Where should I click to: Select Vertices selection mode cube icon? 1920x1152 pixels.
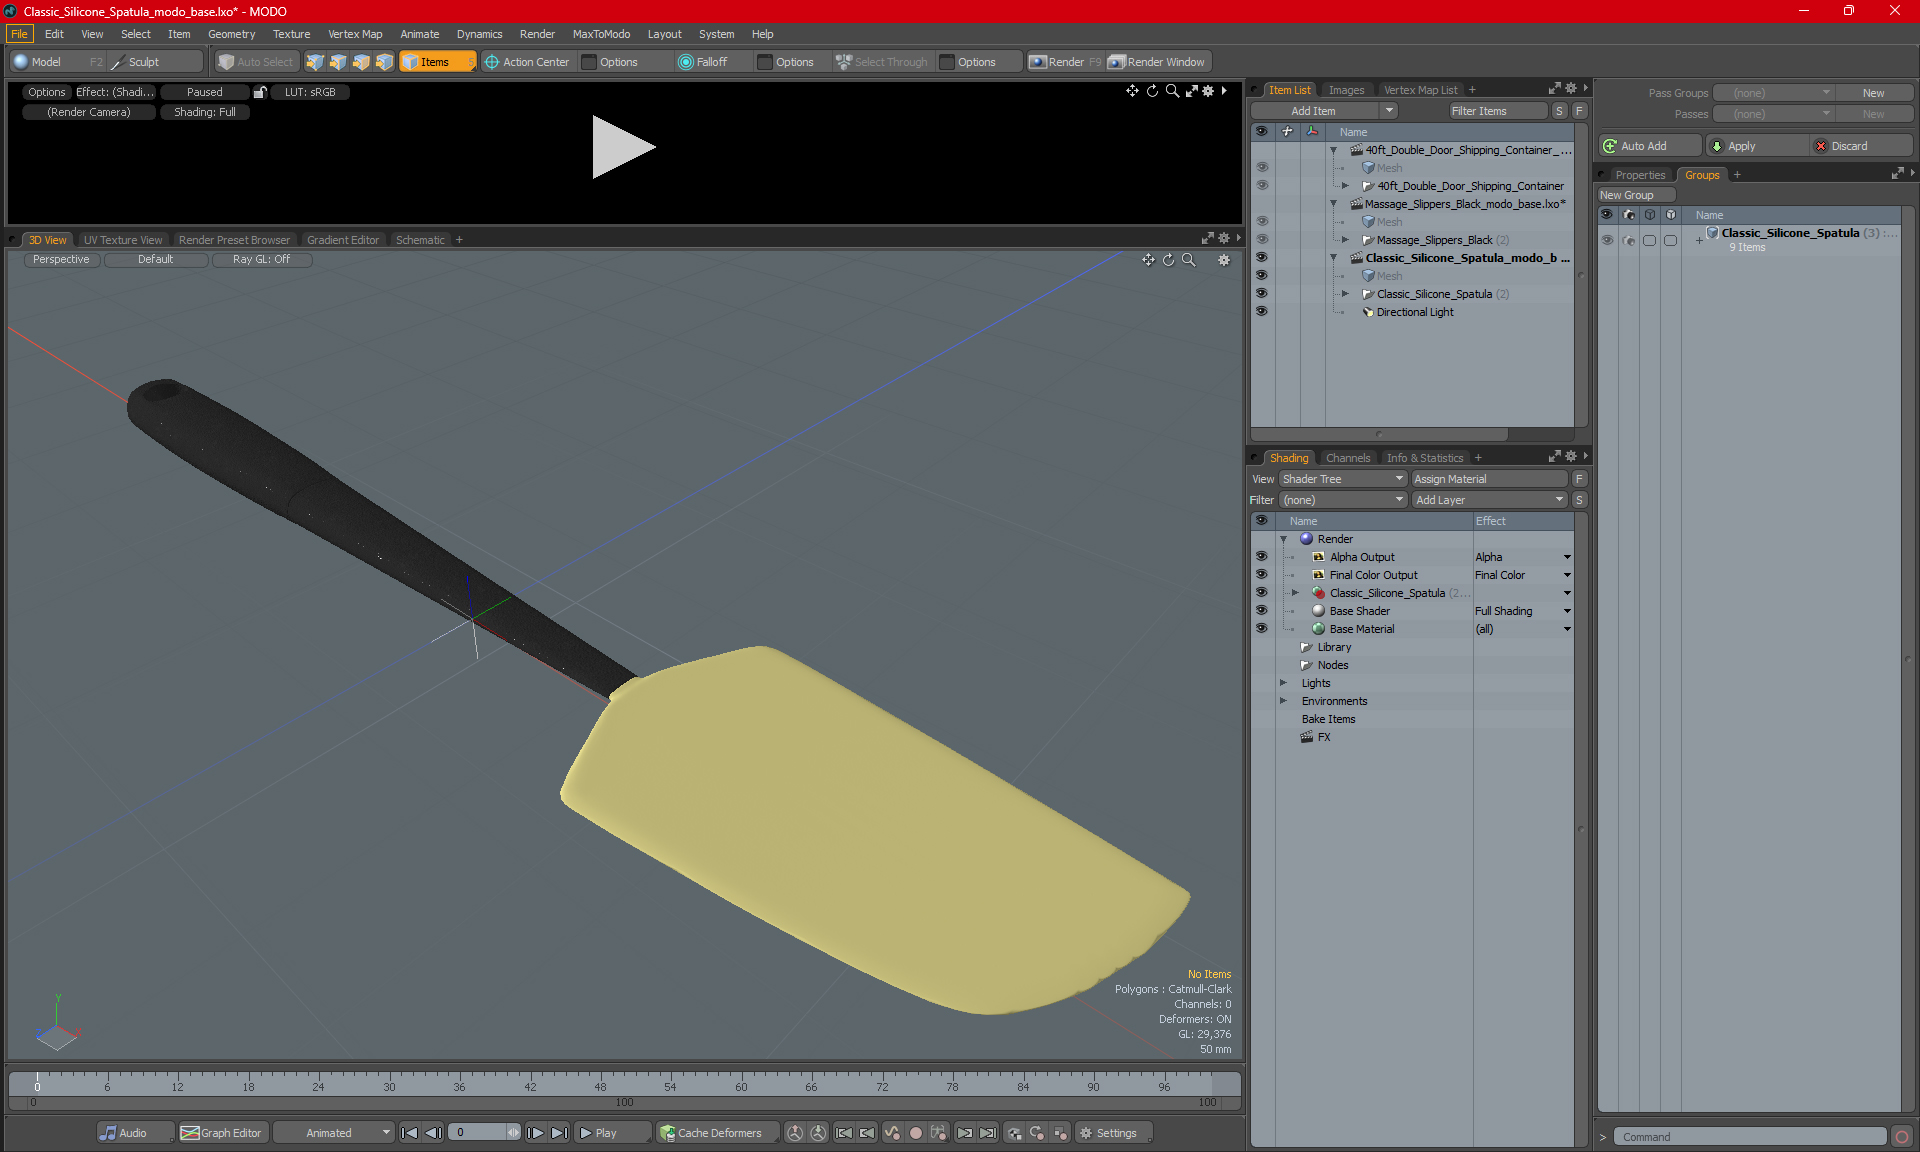pyautogui.click(x=315, y=62)
